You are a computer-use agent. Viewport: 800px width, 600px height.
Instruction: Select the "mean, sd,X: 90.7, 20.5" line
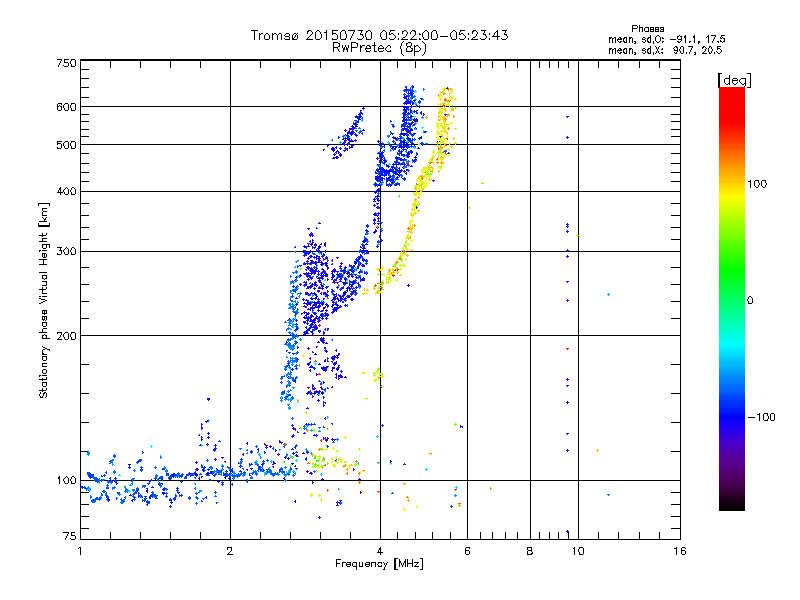(x=665, y=50)
